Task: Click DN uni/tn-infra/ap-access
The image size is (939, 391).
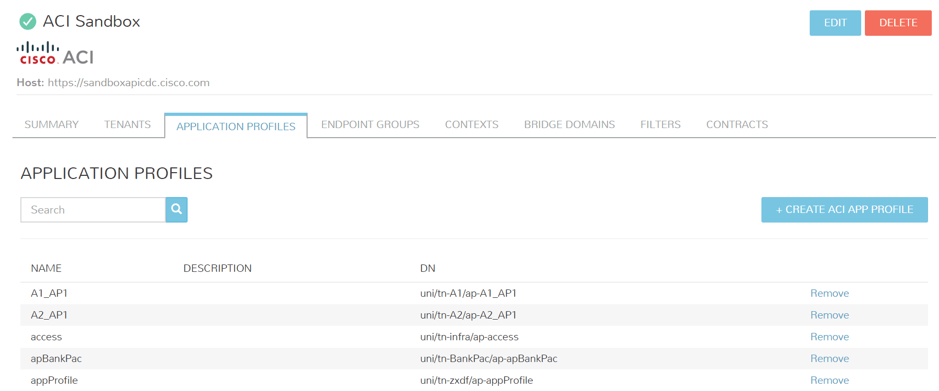Action: click(x=469, y=337)
